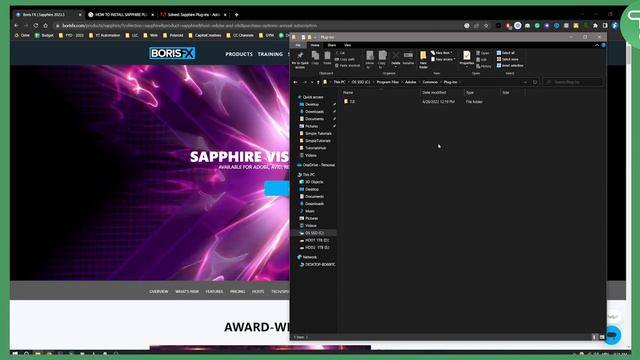Click Program Files in the address breadcrumb
Image resolution: width=640 pixels, height=360 pixels.
[x=387, y=82]
